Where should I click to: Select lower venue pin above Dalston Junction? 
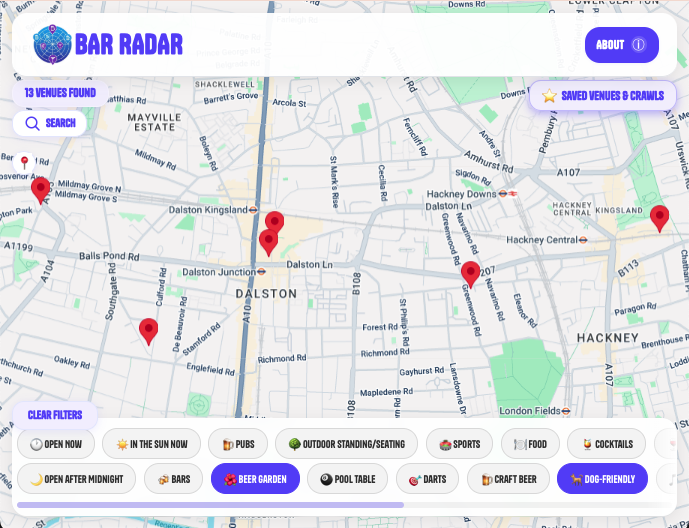[x=268, y=242]
